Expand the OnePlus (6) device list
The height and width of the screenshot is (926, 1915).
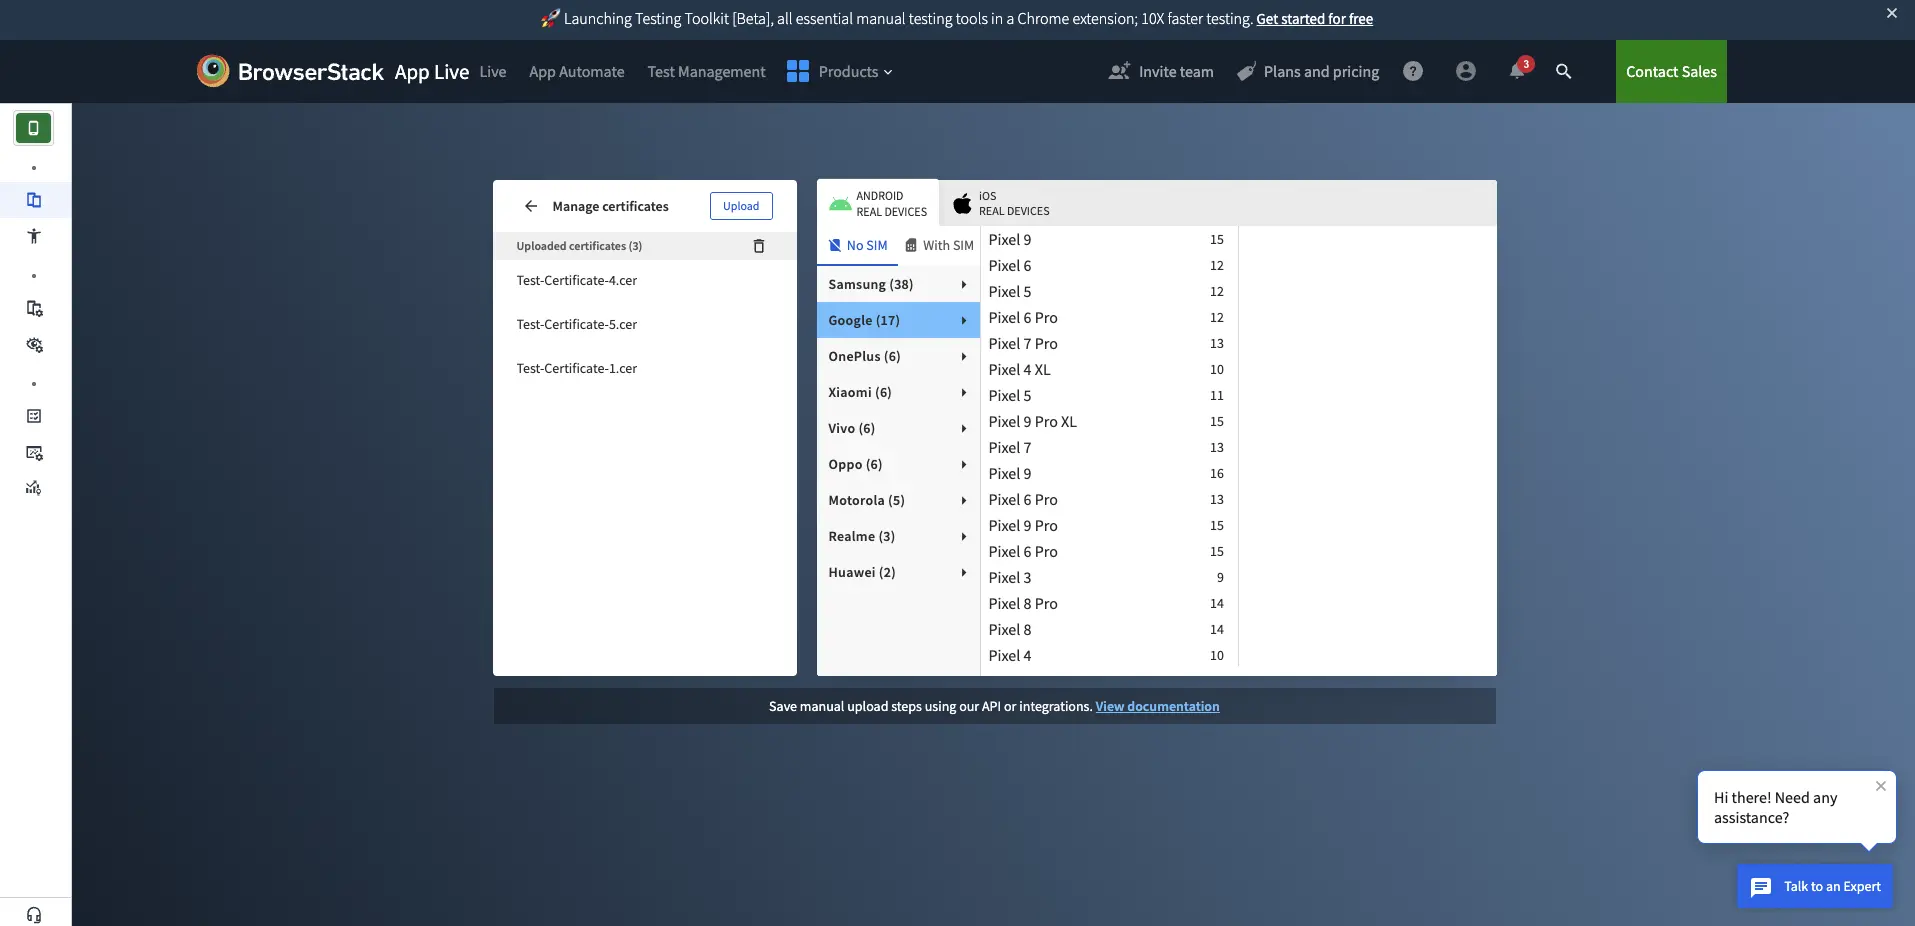[897, 357]
